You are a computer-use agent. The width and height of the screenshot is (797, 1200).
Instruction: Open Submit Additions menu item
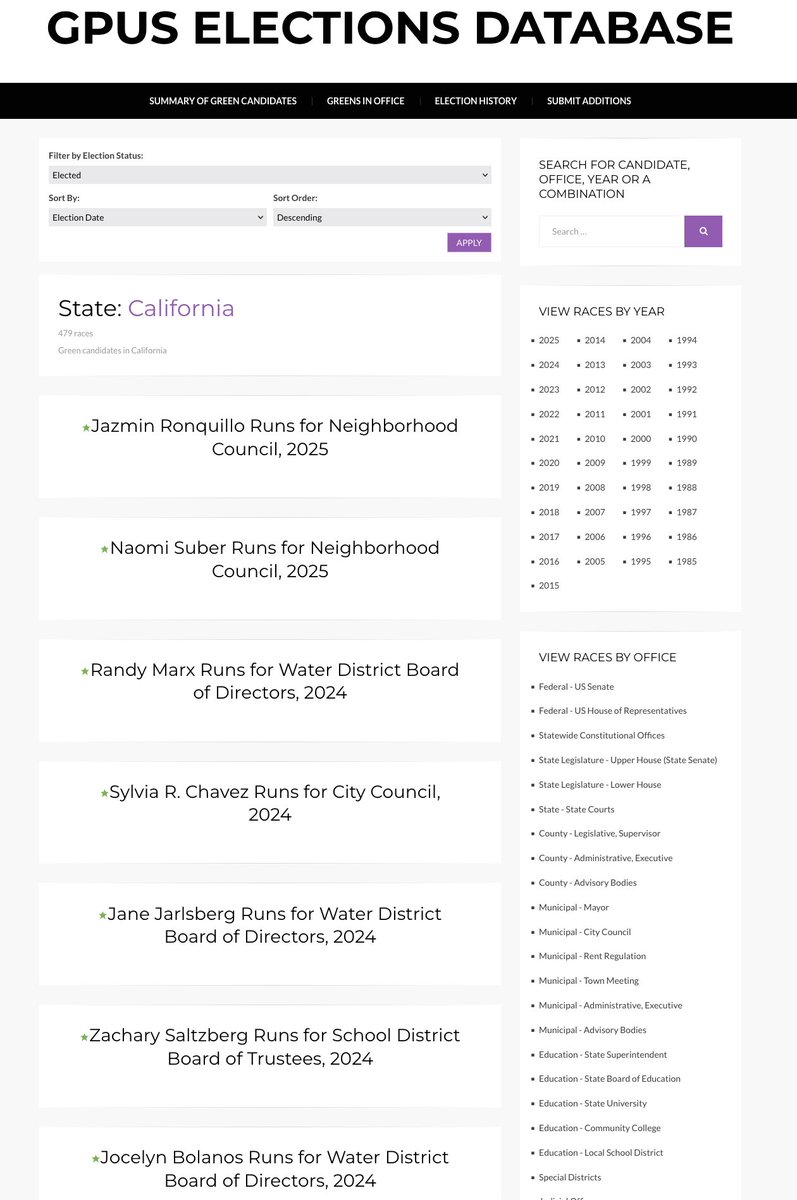(589, 101)
